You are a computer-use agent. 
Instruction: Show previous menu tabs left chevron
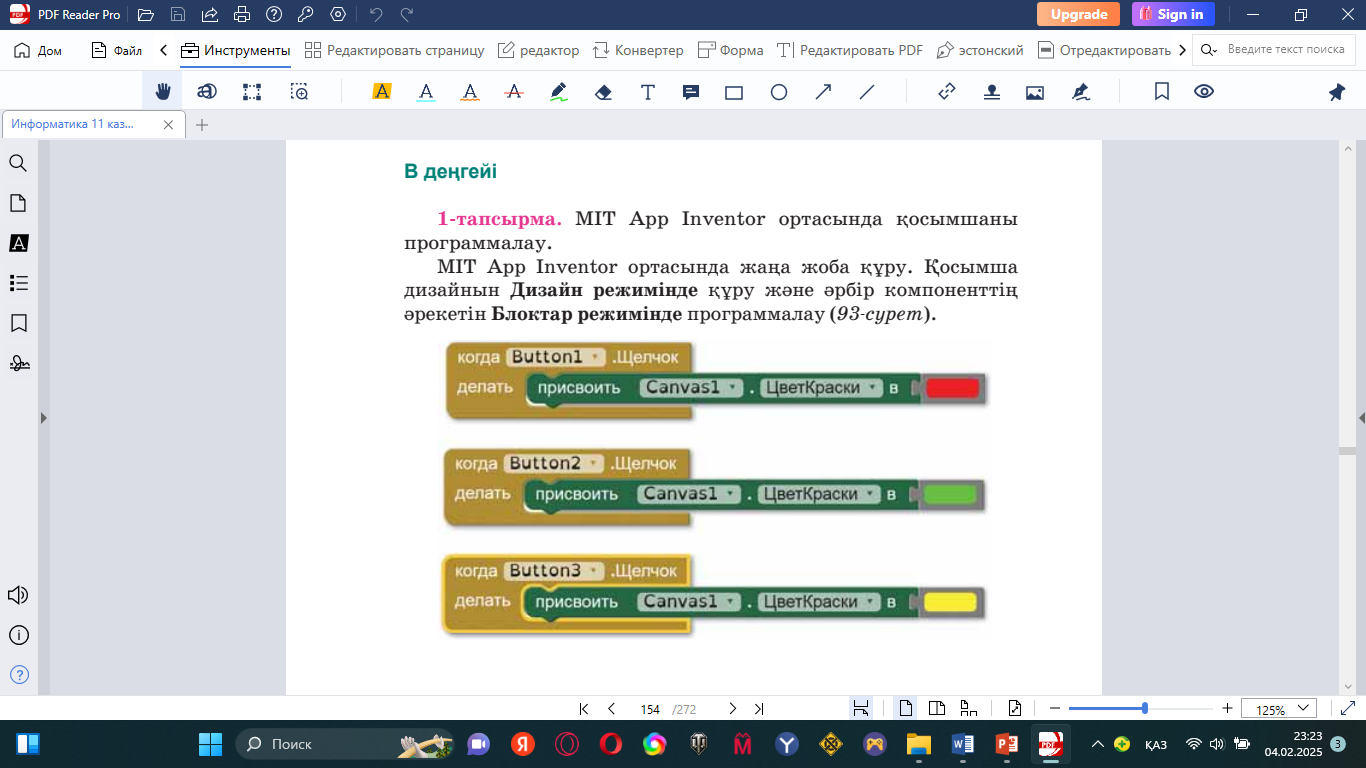163,49
